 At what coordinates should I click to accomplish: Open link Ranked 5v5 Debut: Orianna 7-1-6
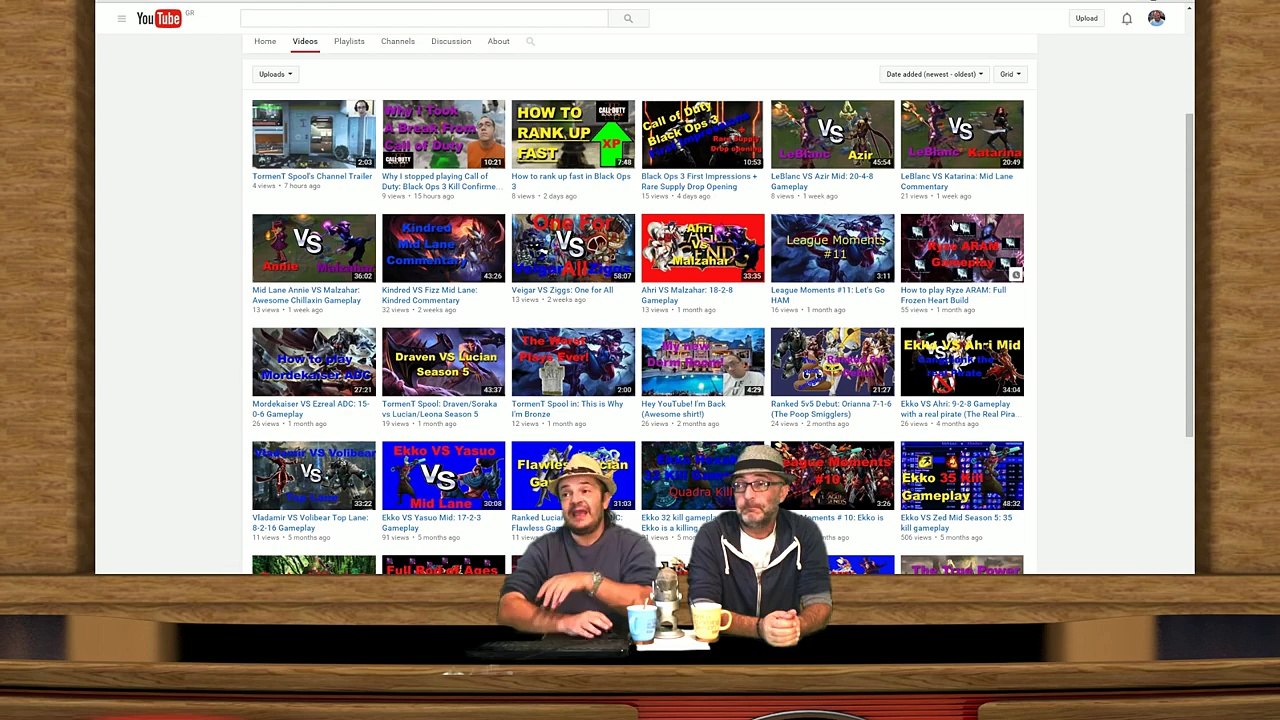[831, 410]
